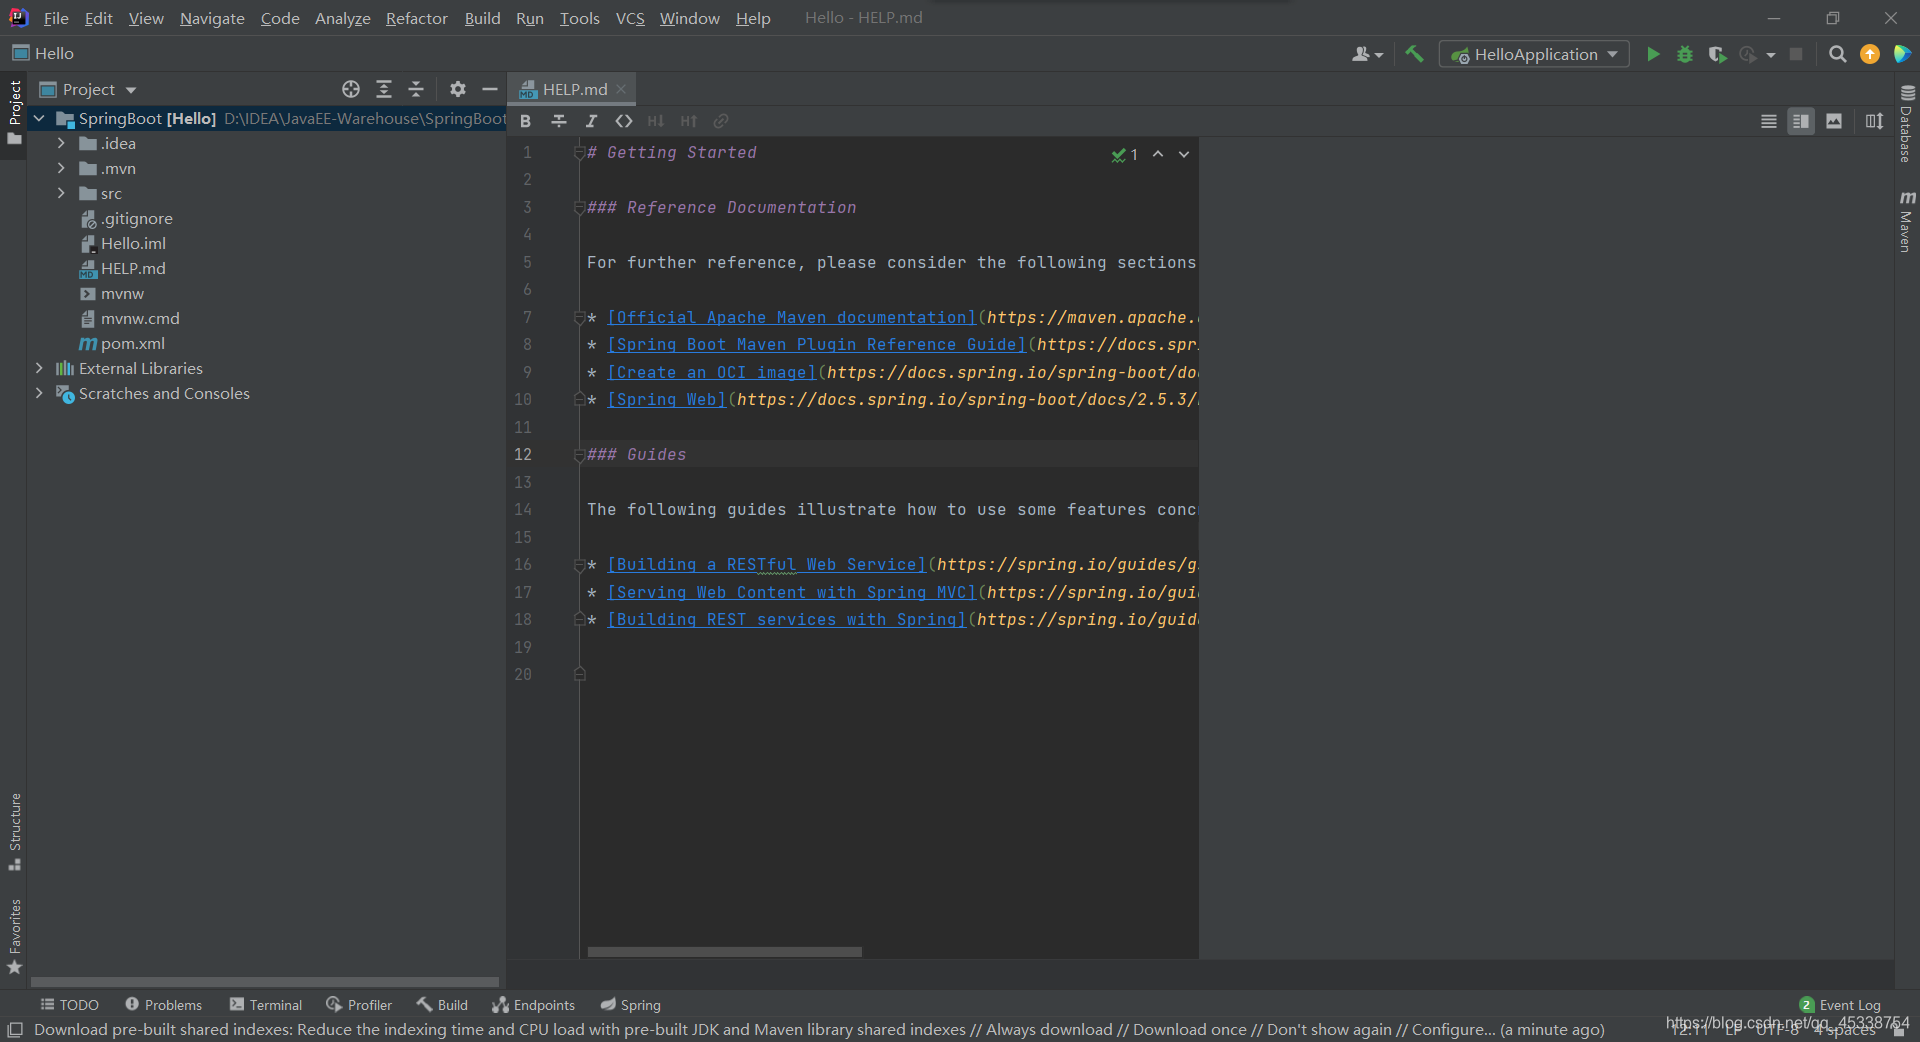Go to previous highlighted problem arrow
1920x1042 pixels.
pyautogui.click(x=1158, y=154)
